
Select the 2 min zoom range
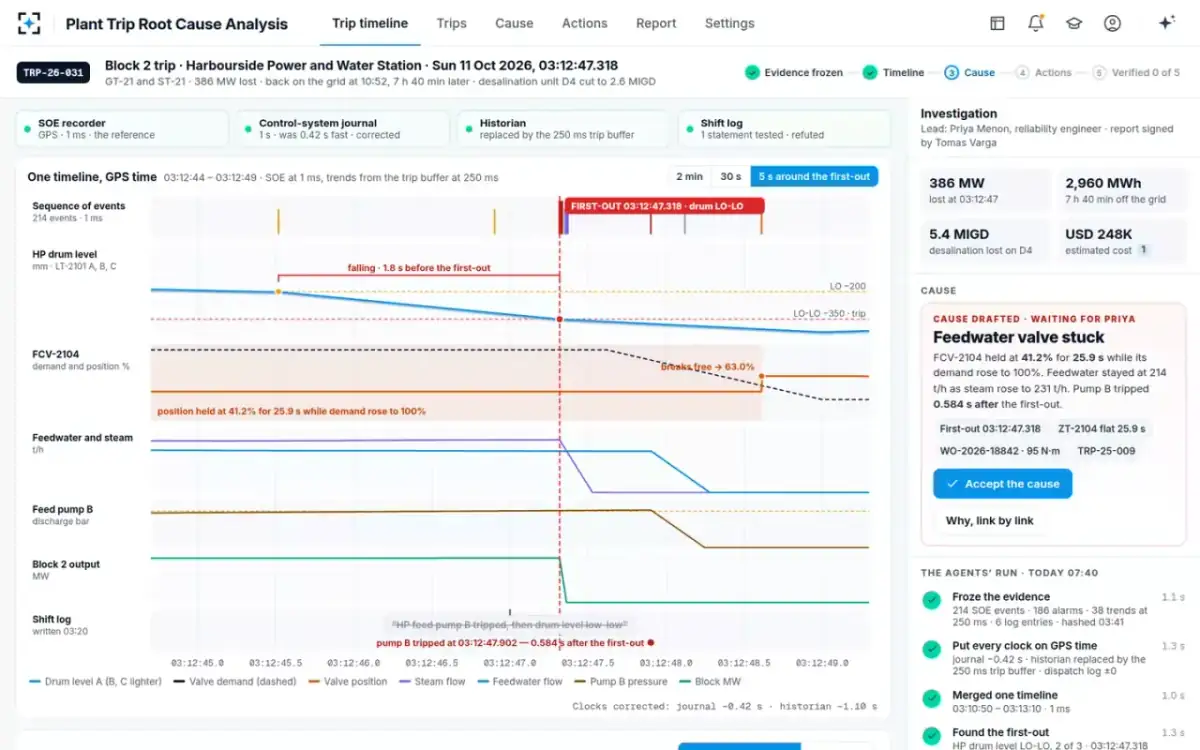pos(689,176)
